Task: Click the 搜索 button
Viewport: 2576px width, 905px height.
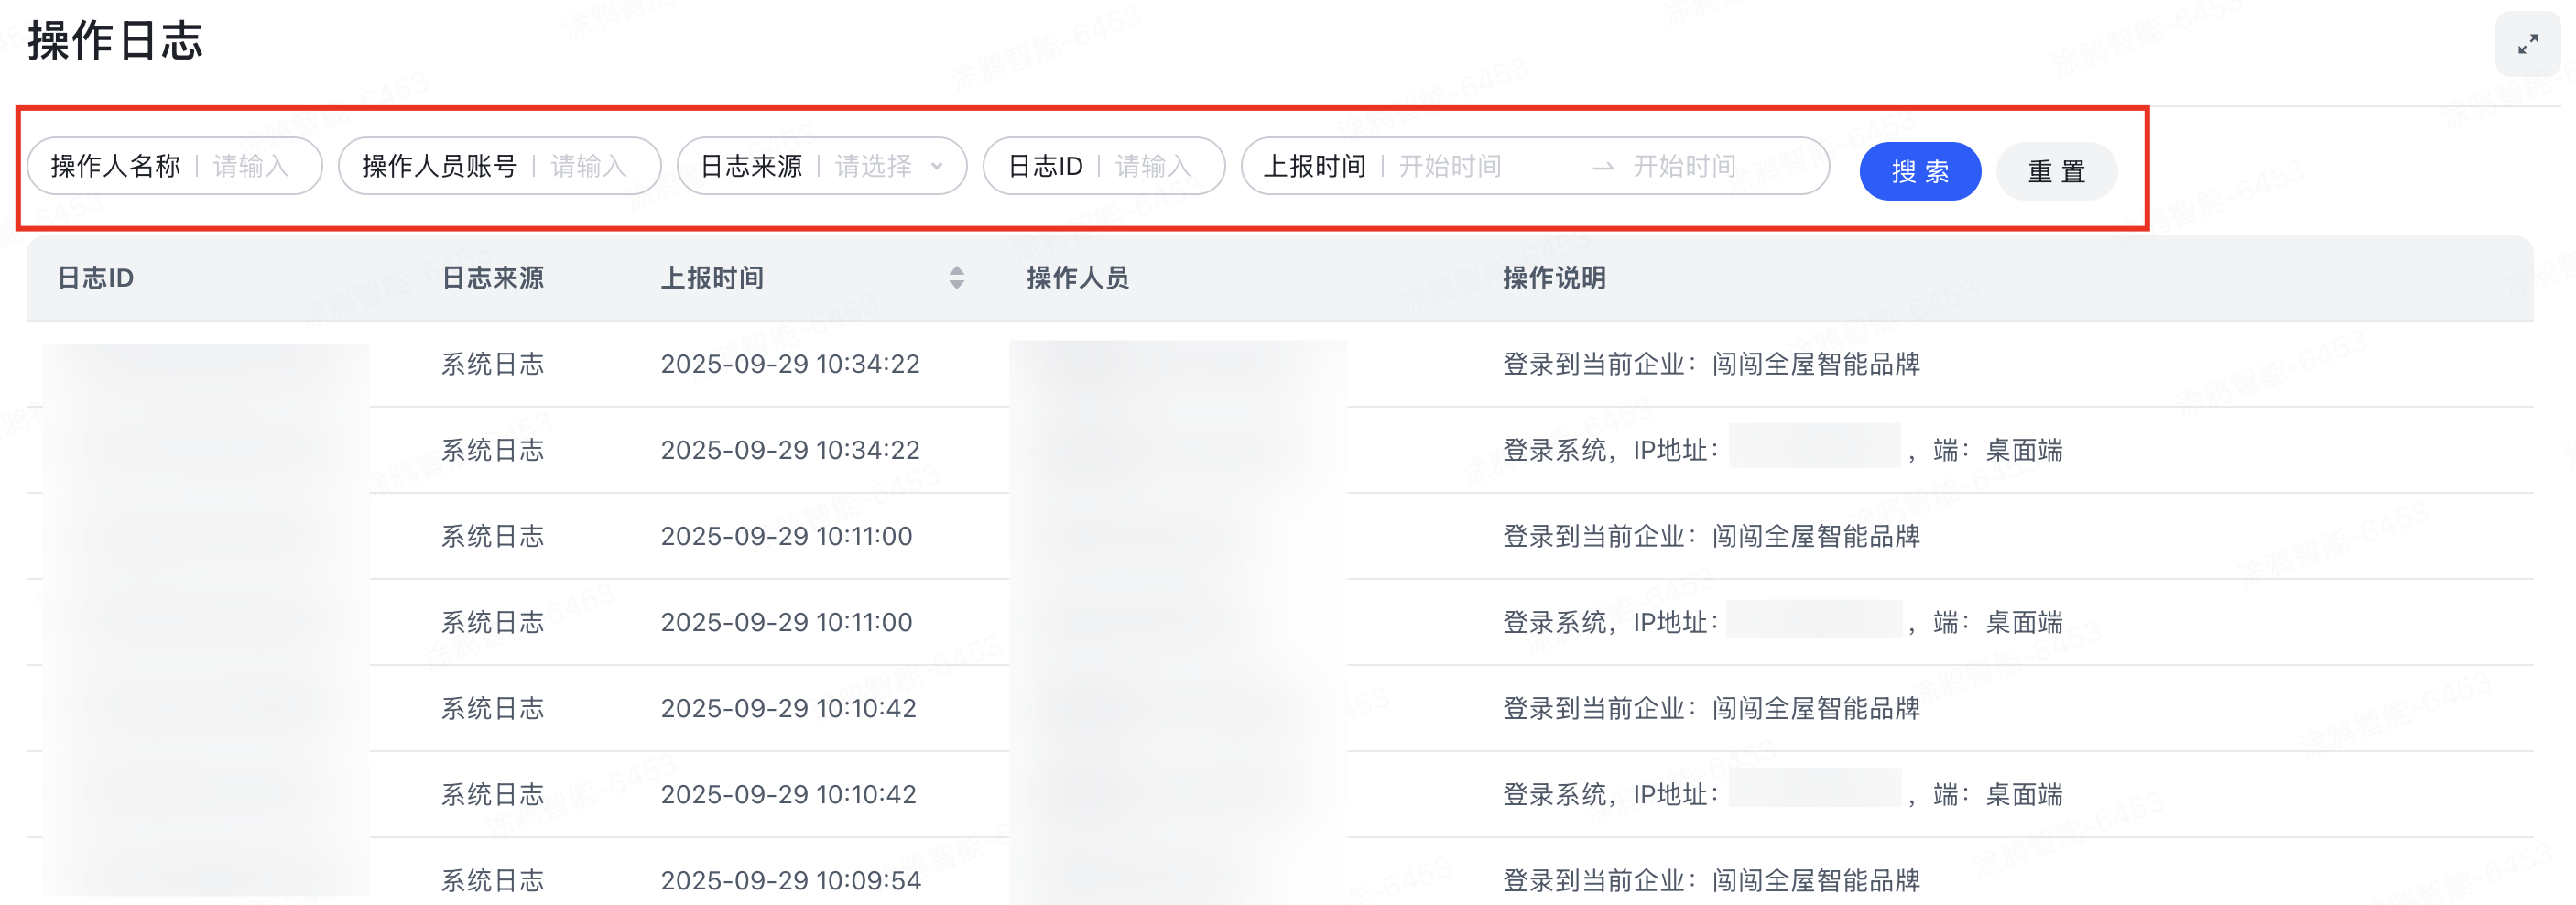Action: click(x=1919, y=171)
